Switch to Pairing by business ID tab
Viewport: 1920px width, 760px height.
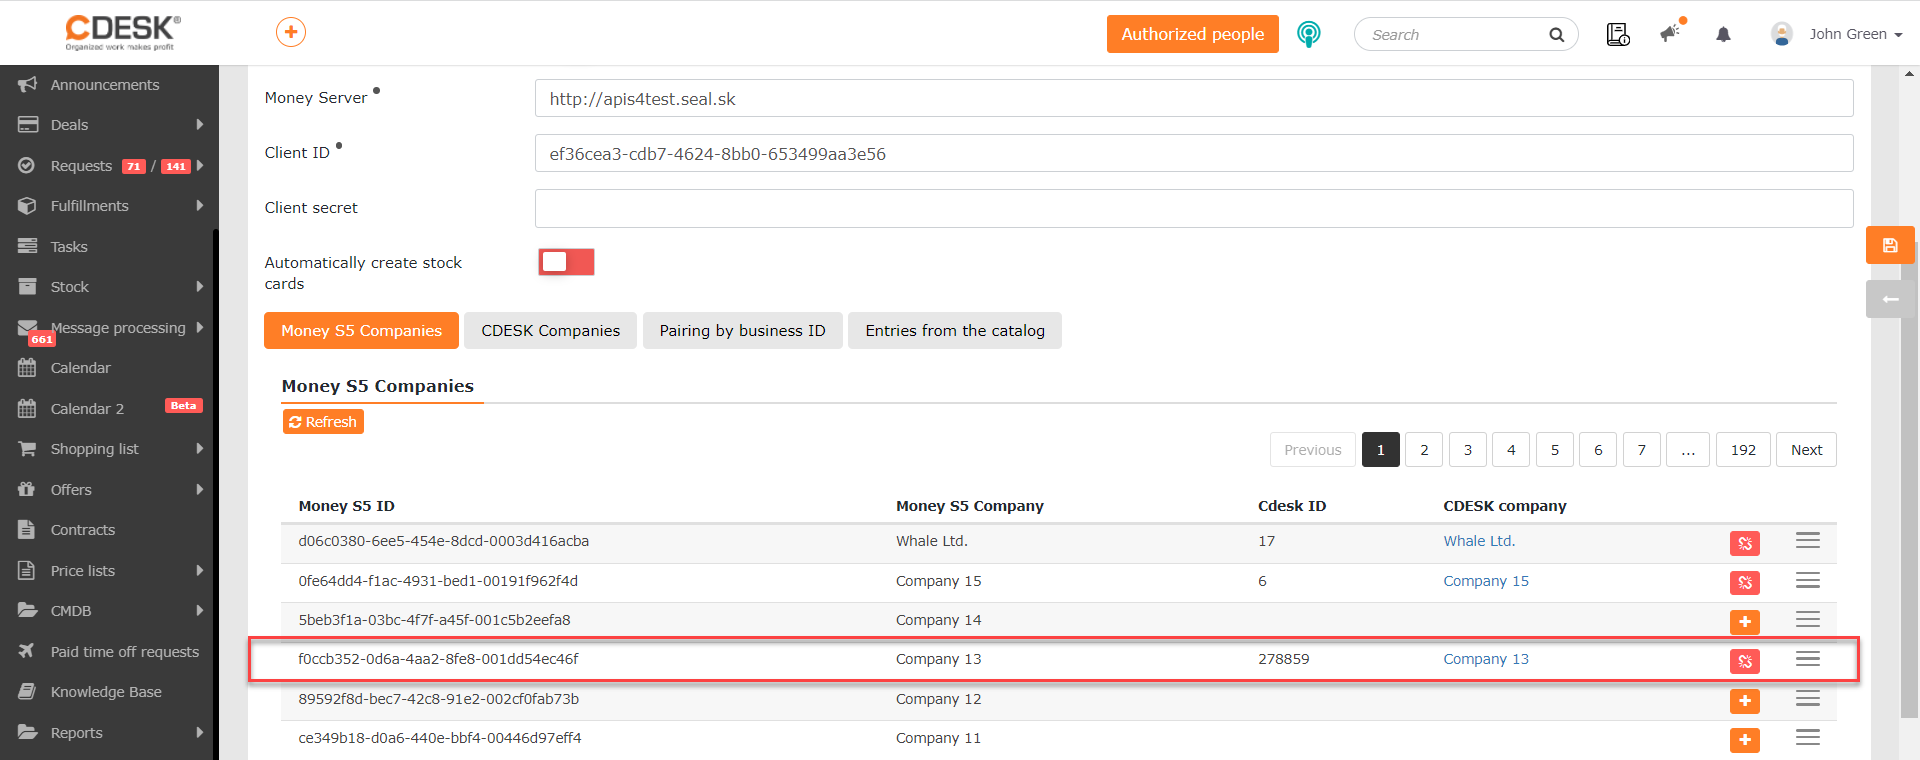(x=743, y=331)
